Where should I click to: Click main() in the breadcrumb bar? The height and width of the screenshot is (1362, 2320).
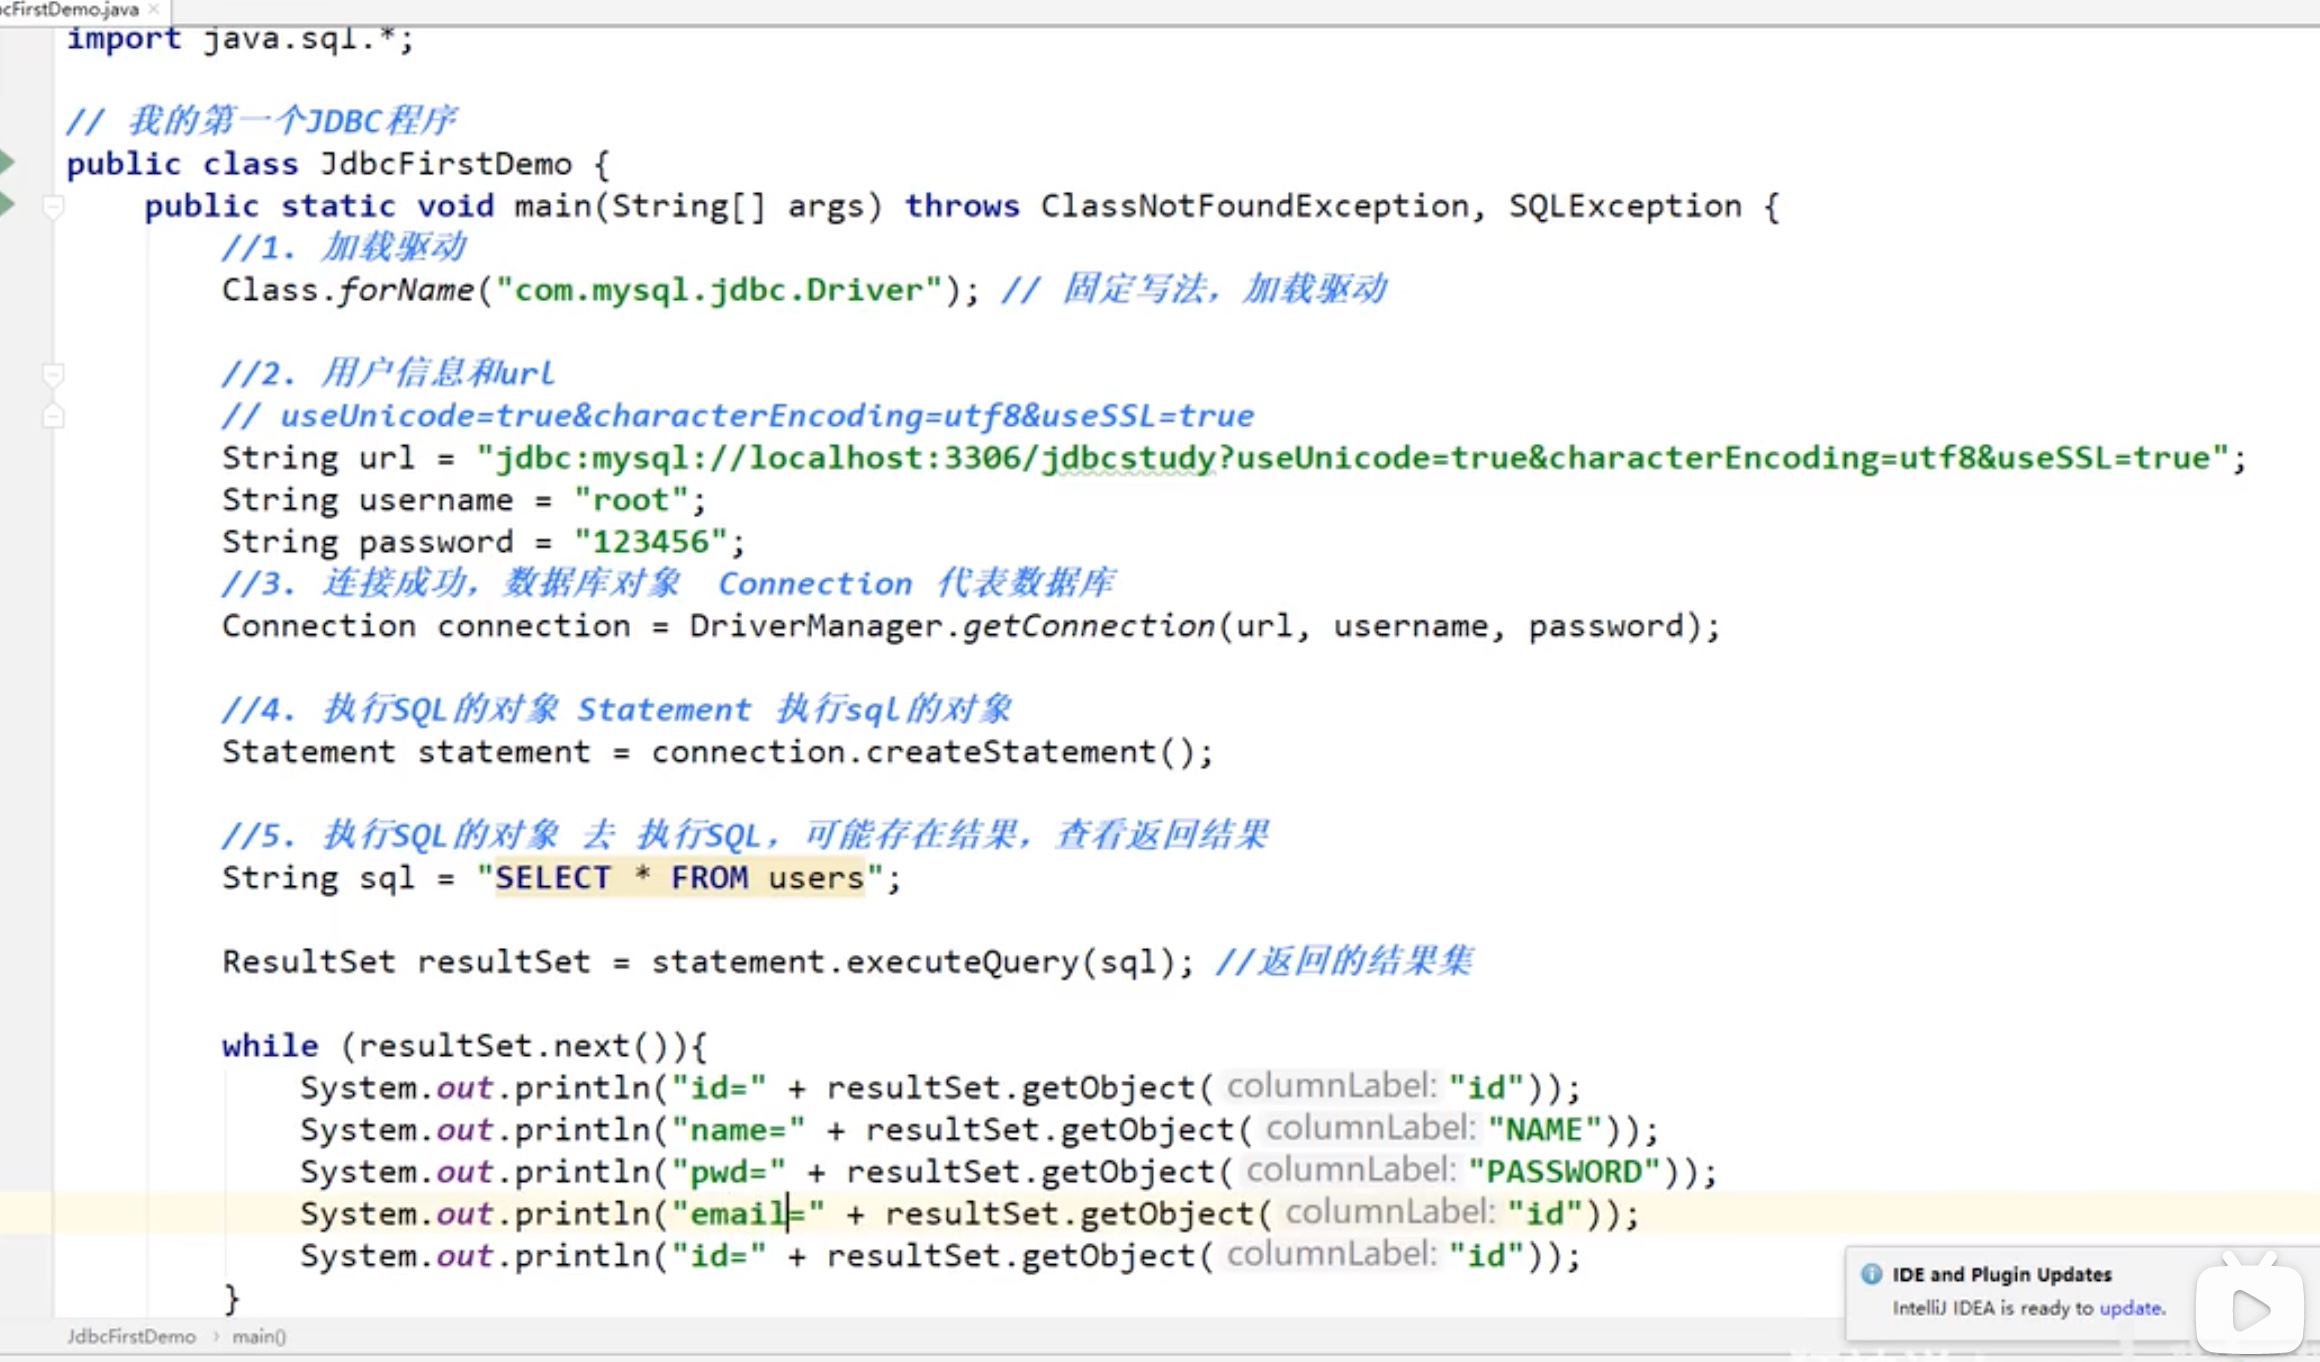click(259, 1336)
